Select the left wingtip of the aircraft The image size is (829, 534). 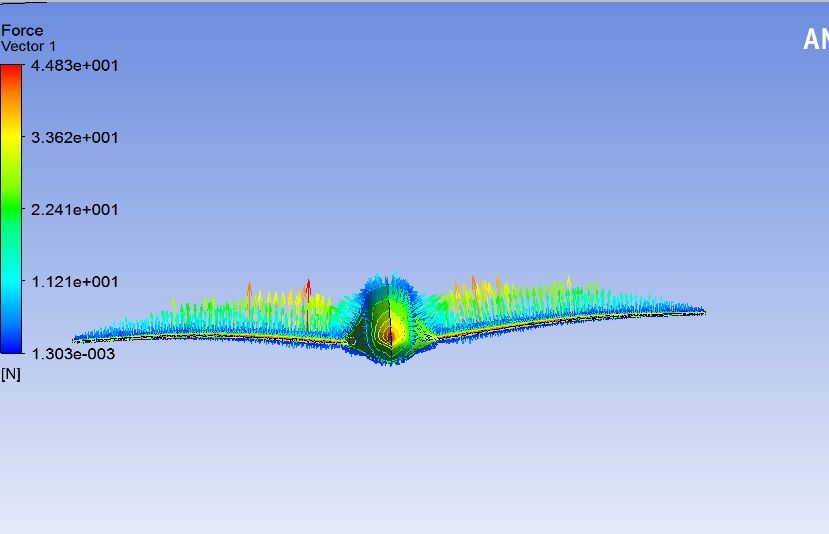[78, 339]
